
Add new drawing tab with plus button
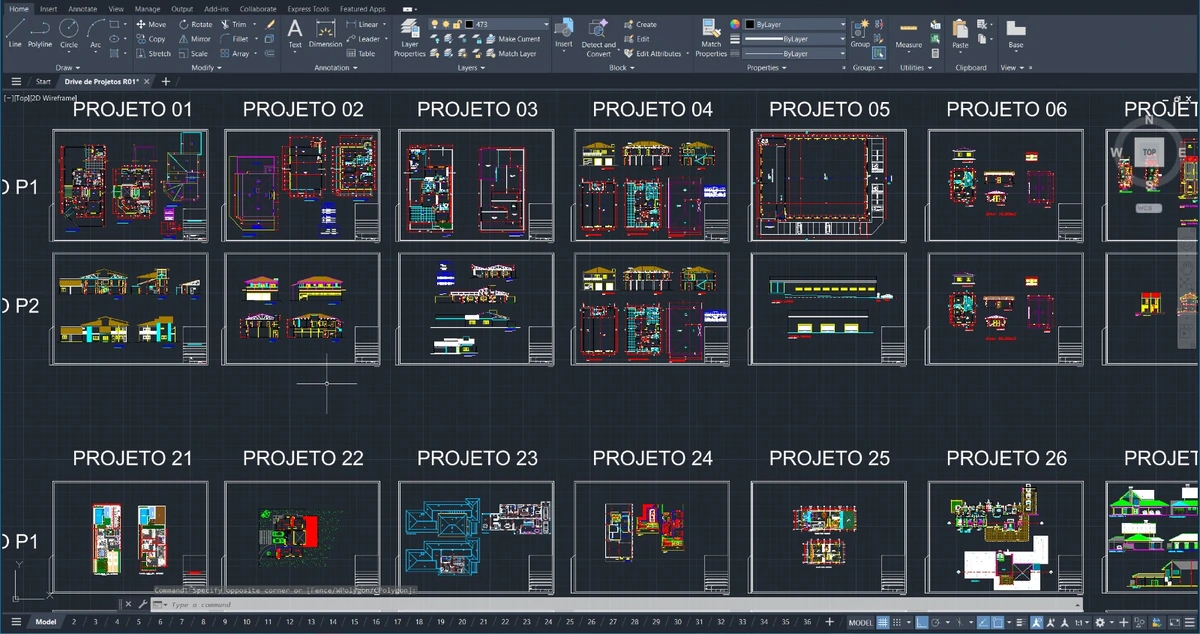point(166,82)
